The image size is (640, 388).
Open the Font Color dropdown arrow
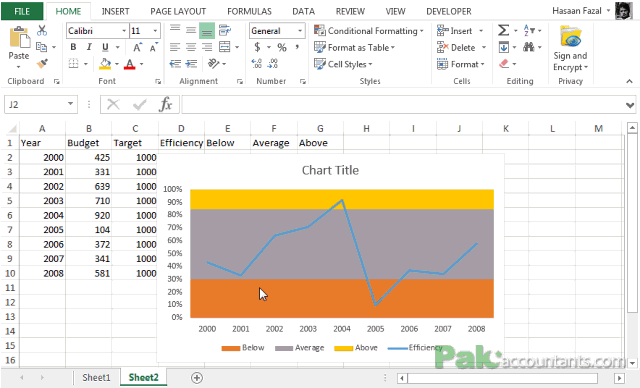142,64
